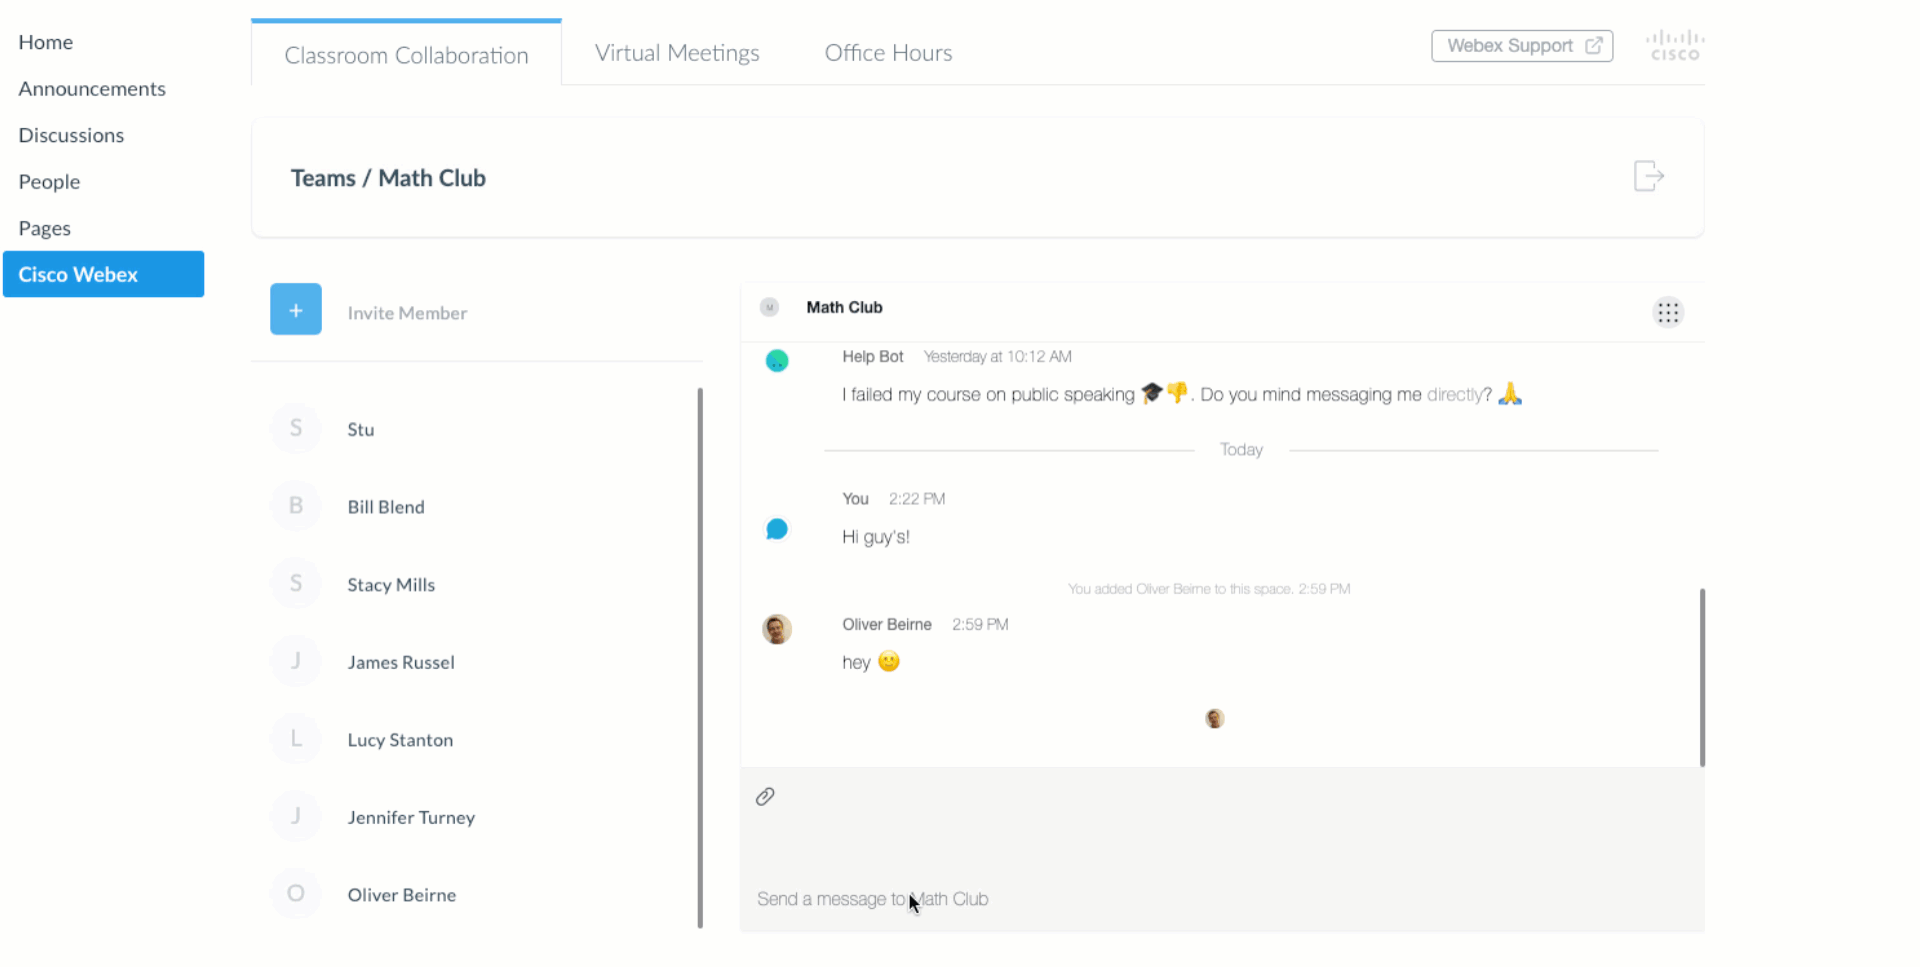The width and height of the screenshot is (1920, 967).
Task: Click Stu's avatar initial circle
Action: point(296,428)
